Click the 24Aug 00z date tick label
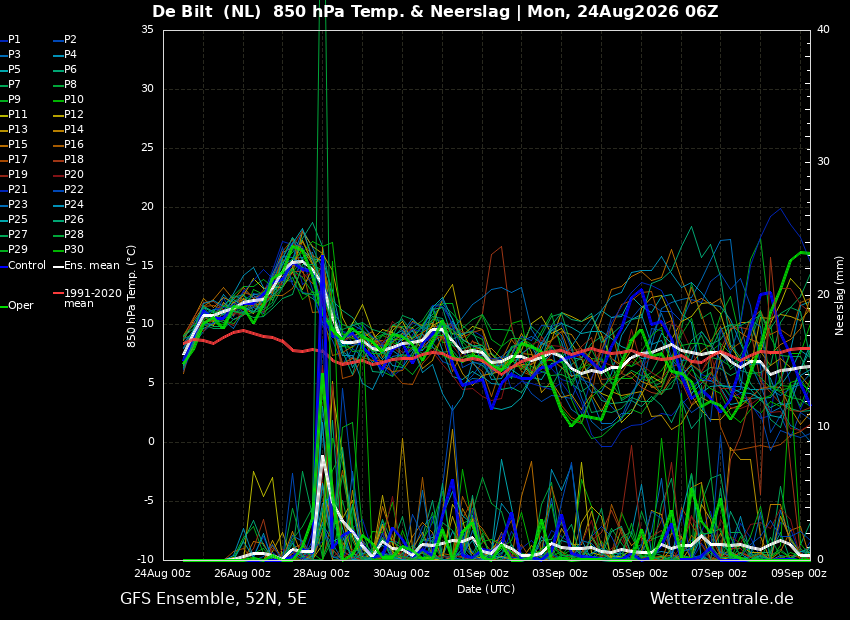This screenshot has width=850, height=620. [x=163, y=573]
